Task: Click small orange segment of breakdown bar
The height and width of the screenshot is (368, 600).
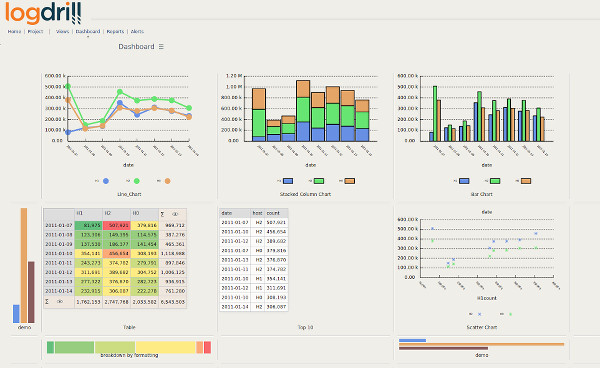Action: click(199, 347)
